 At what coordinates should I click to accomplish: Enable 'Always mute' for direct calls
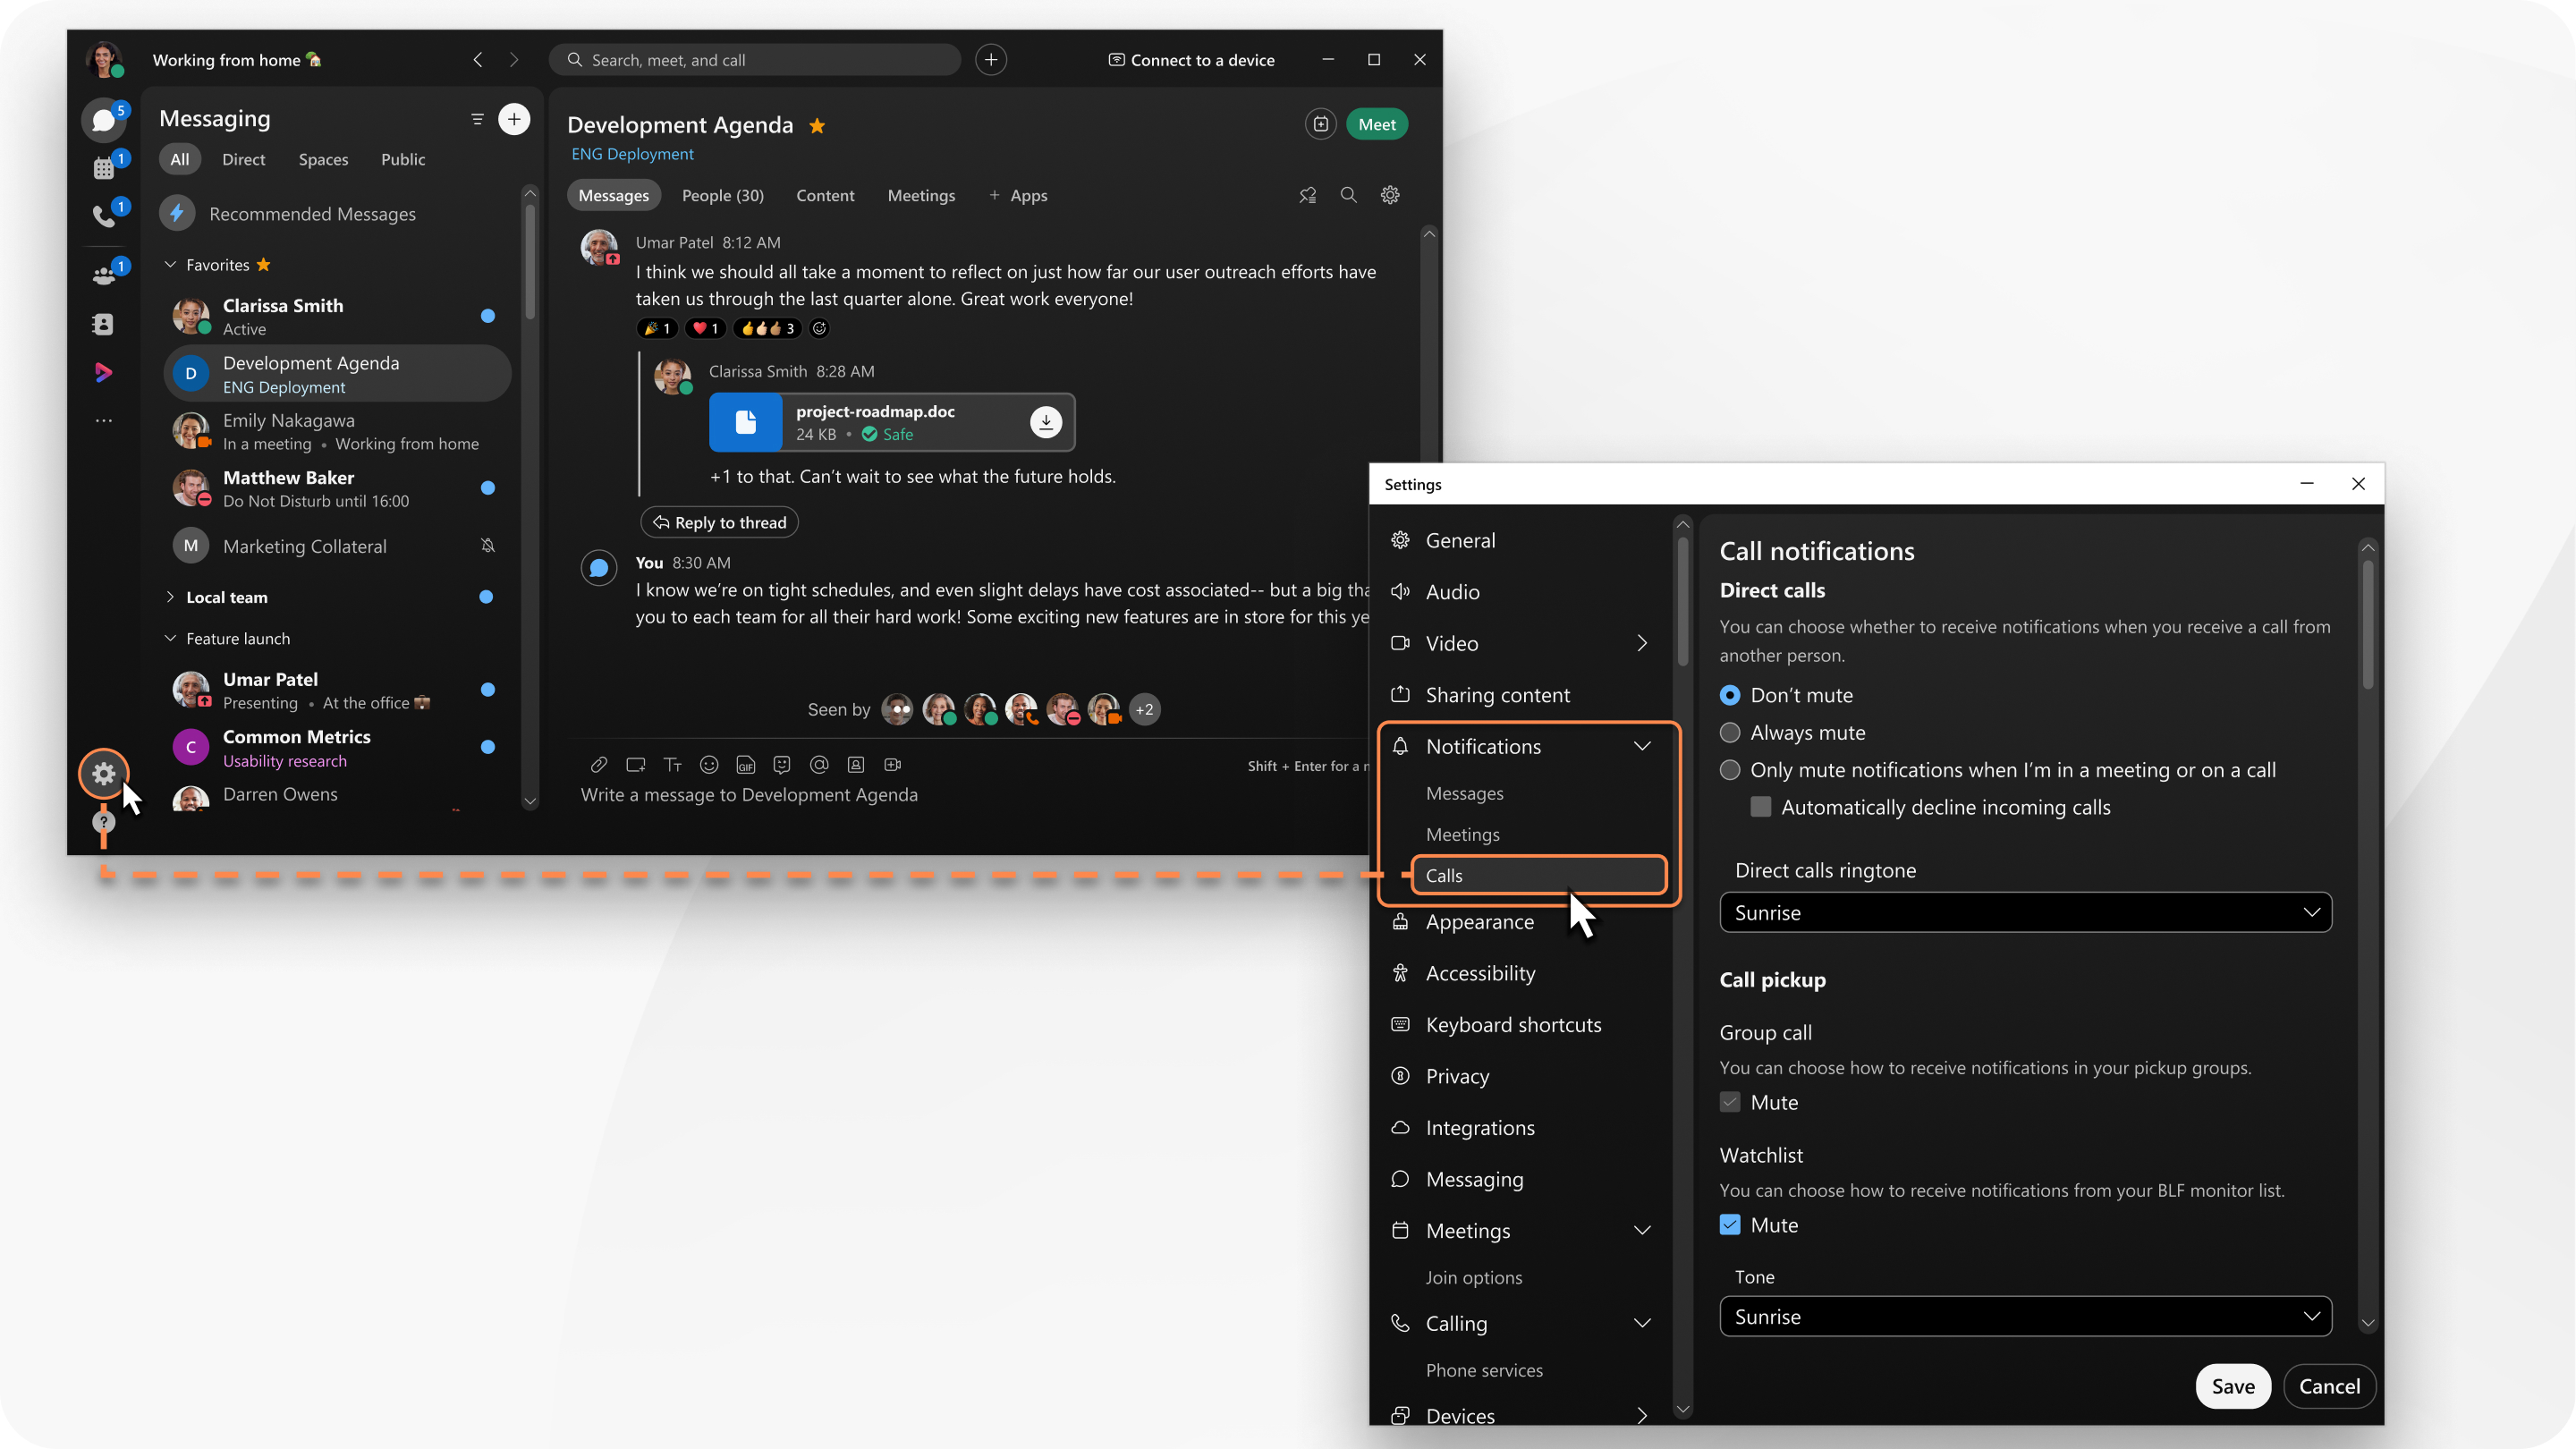(1732, 731)
